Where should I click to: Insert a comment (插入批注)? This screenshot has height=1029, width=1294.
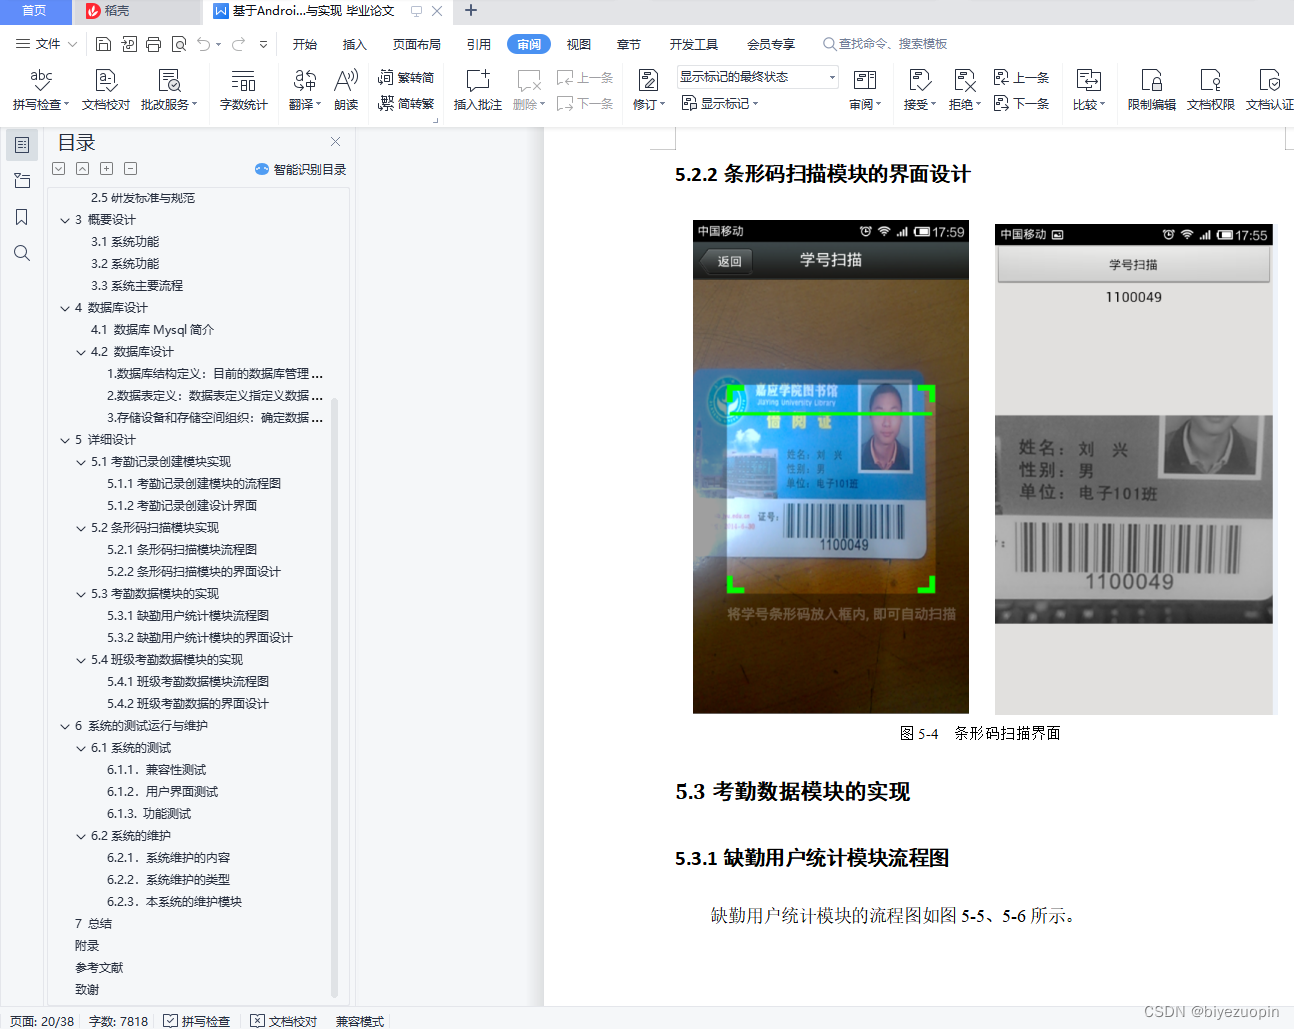click(x=478, y=89)
